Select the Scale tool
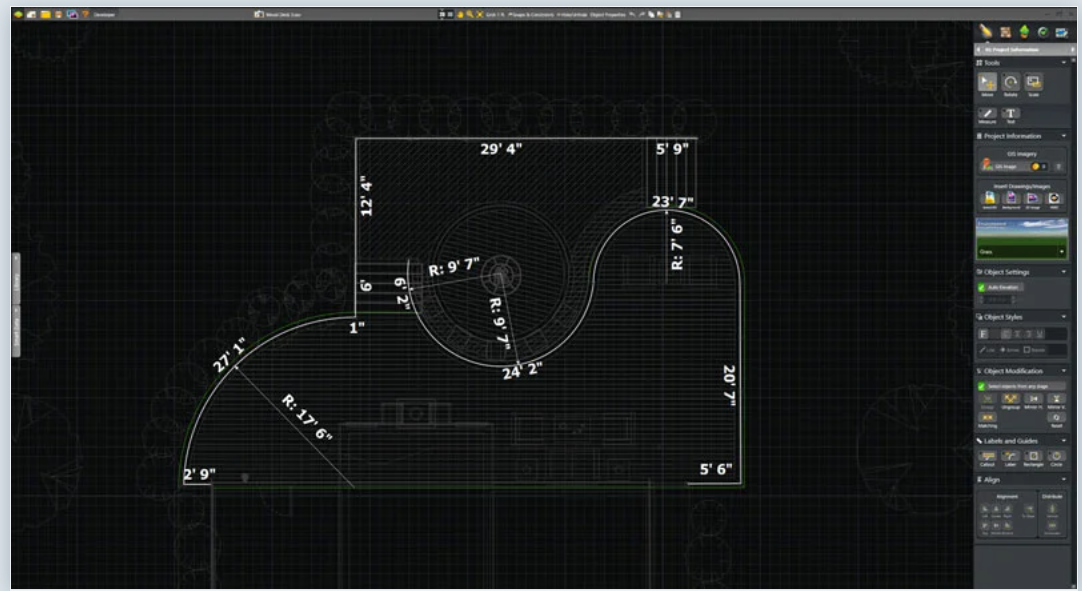The height and width of the screenshot is (591, 1082). pyautogui.click(x=1033, y=83)
